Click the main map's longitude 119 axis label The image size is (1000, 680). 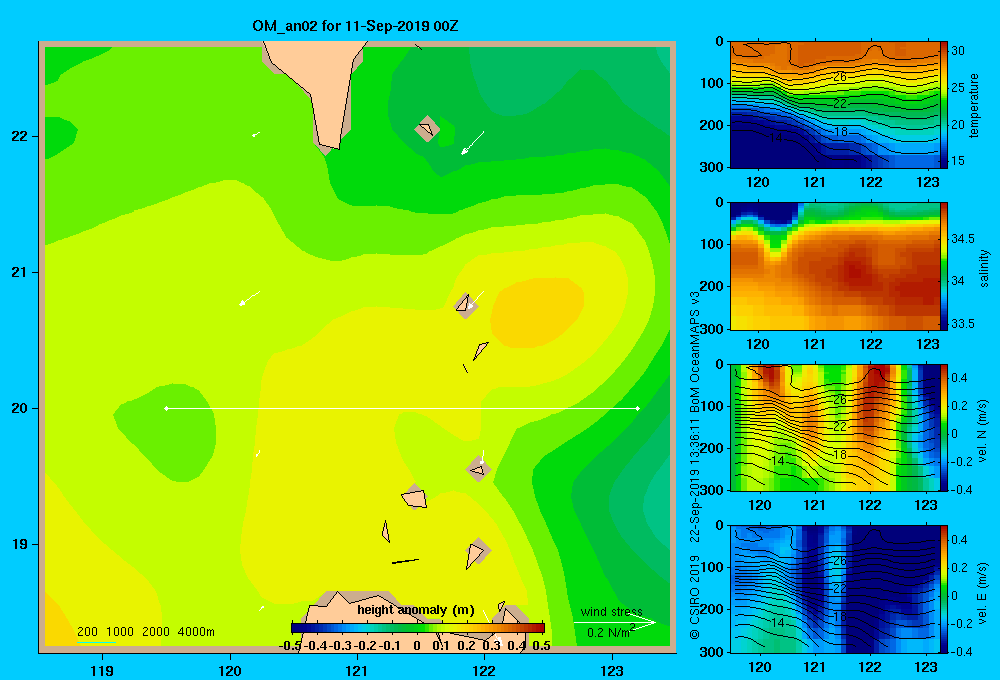coord(103,670)
